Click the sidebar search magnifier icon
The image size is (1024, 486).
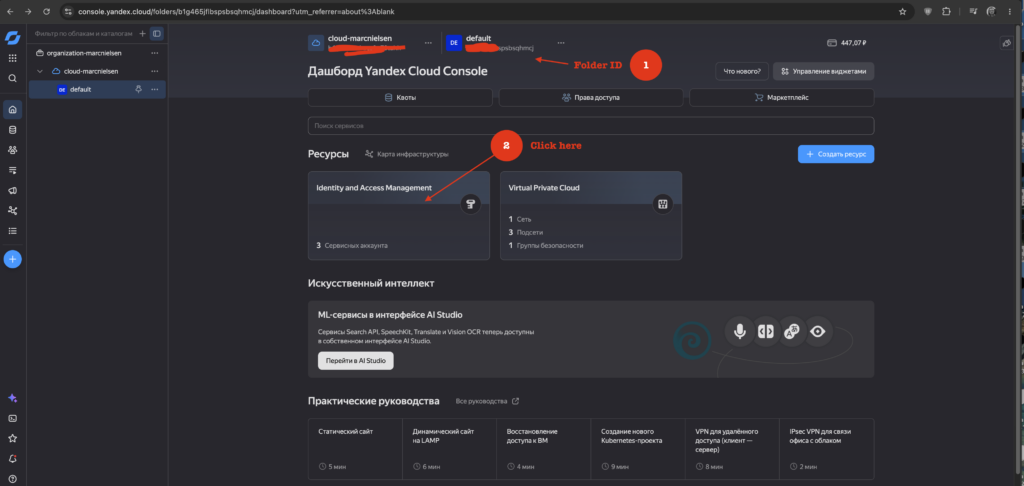pyautogui.click(x=12, y=78)
